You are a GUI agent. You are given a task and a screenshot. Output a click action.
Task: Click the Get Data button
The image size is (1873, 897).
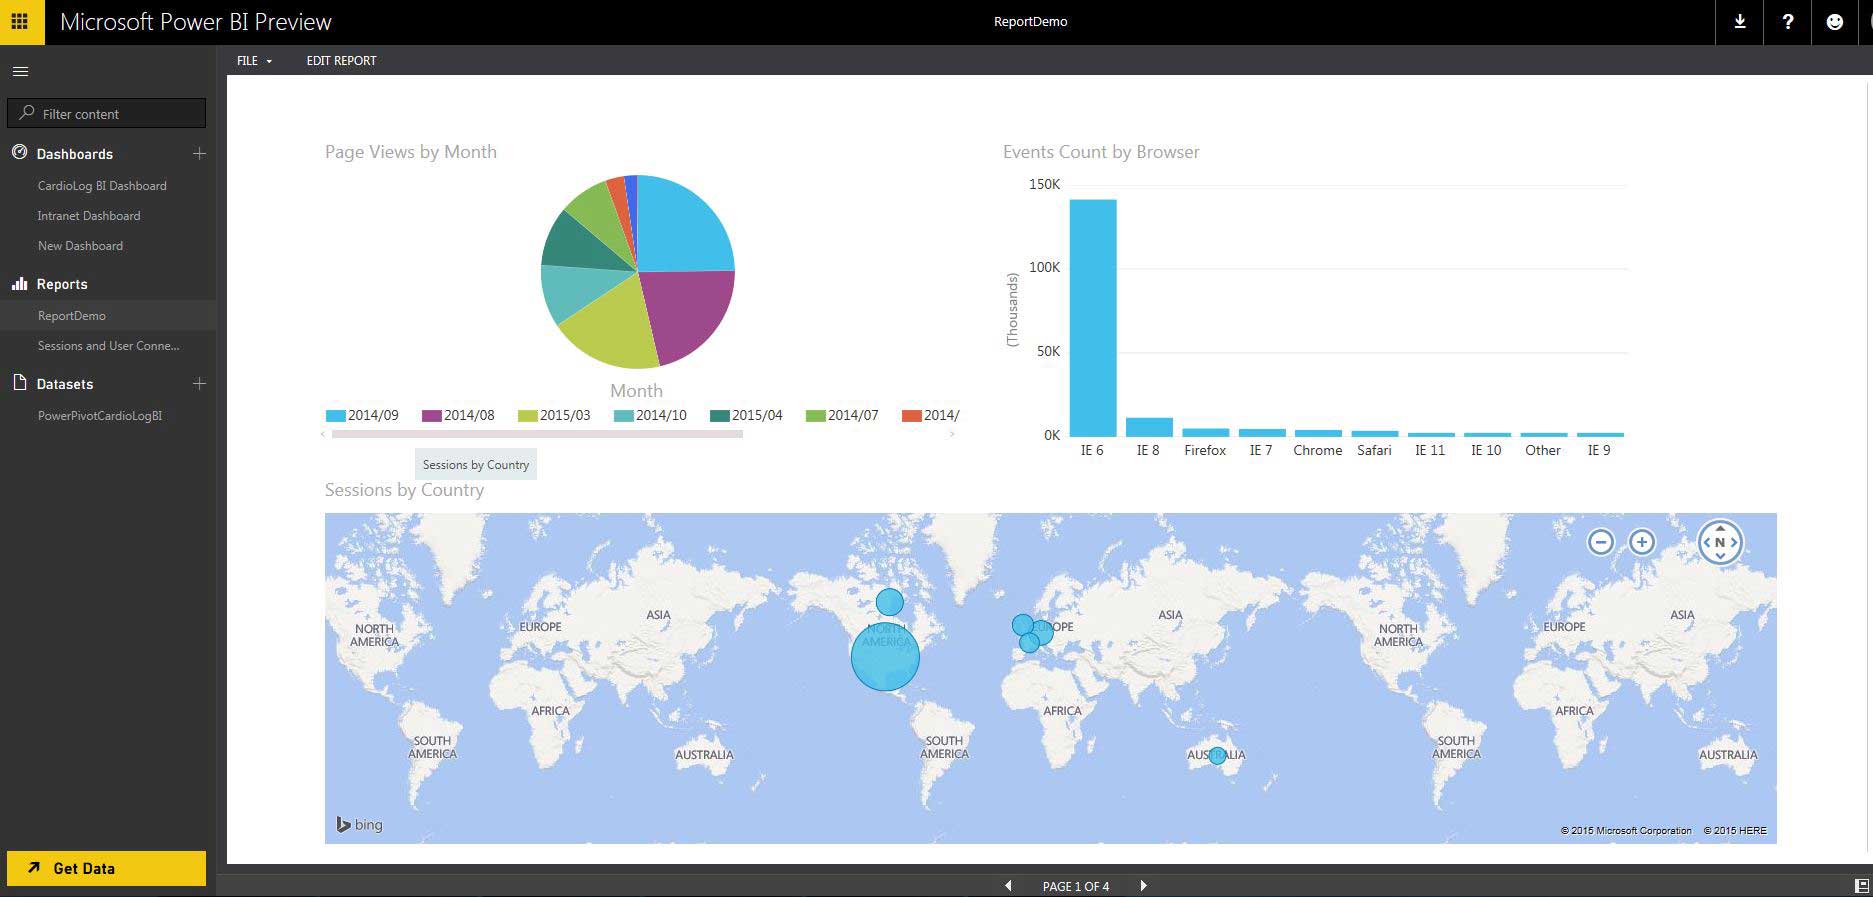[x=106, y=868]
